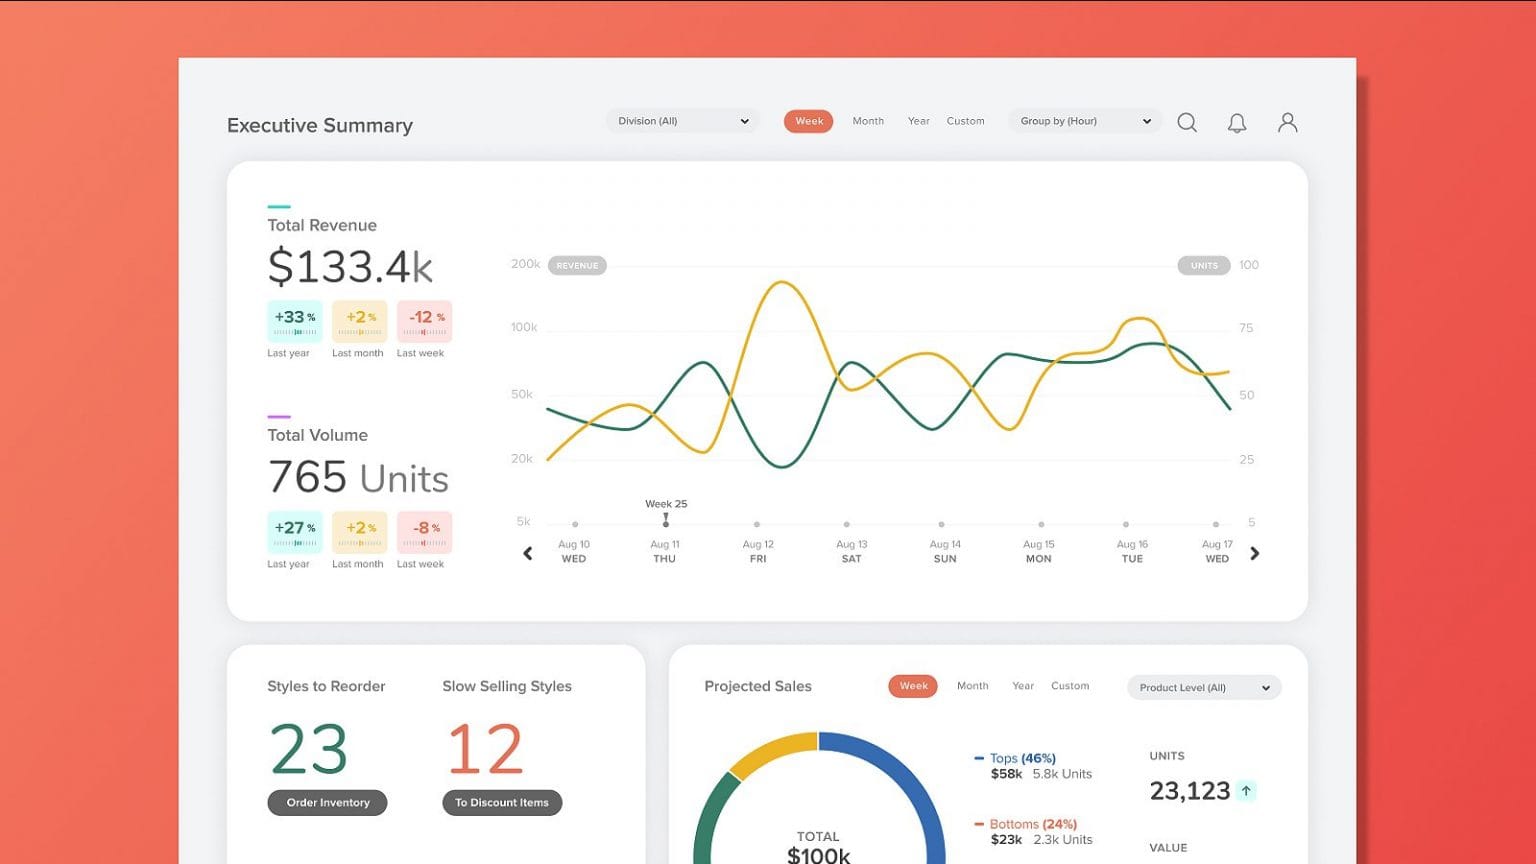The width and height of the screenshot is (1536, 864).
Task: Click the right chevron to view later dates
Action: click(x=1255, y=553)
